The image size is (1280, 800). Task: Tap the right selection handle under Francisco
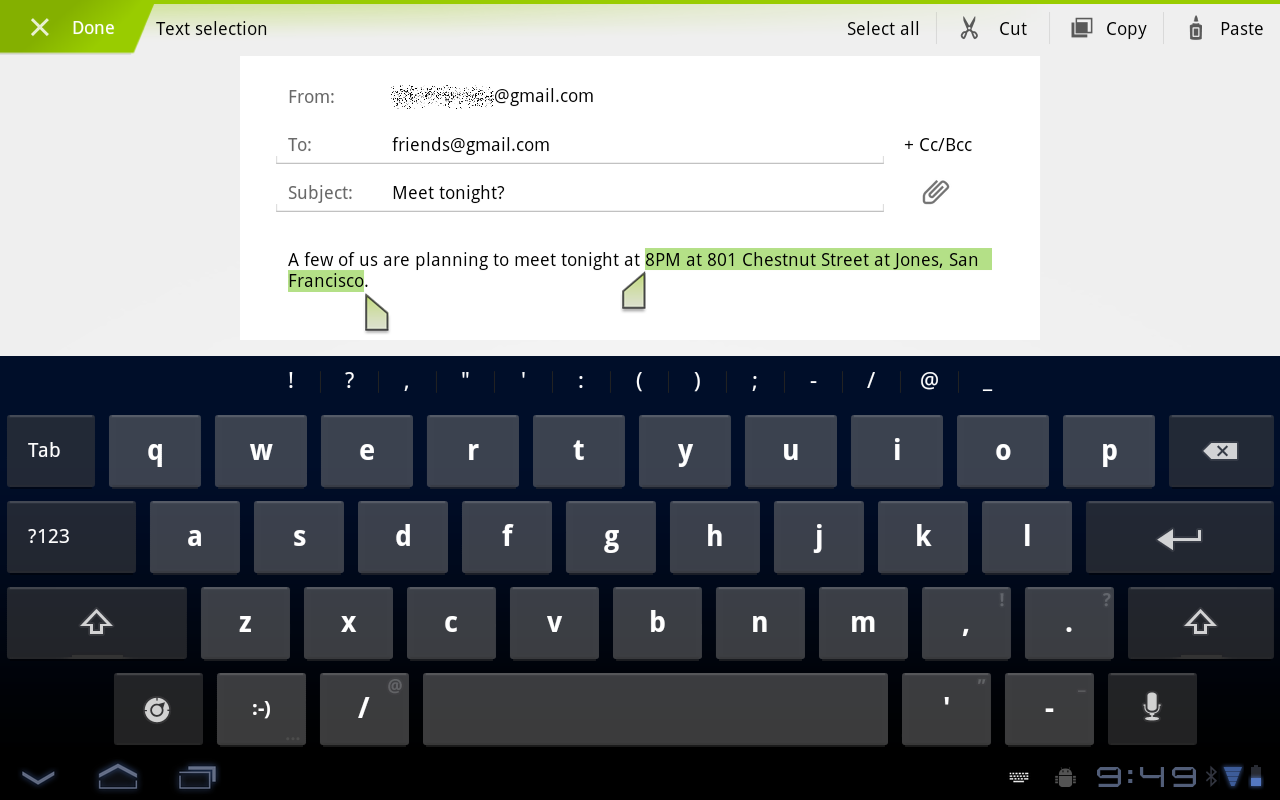[x=376, y=314]
